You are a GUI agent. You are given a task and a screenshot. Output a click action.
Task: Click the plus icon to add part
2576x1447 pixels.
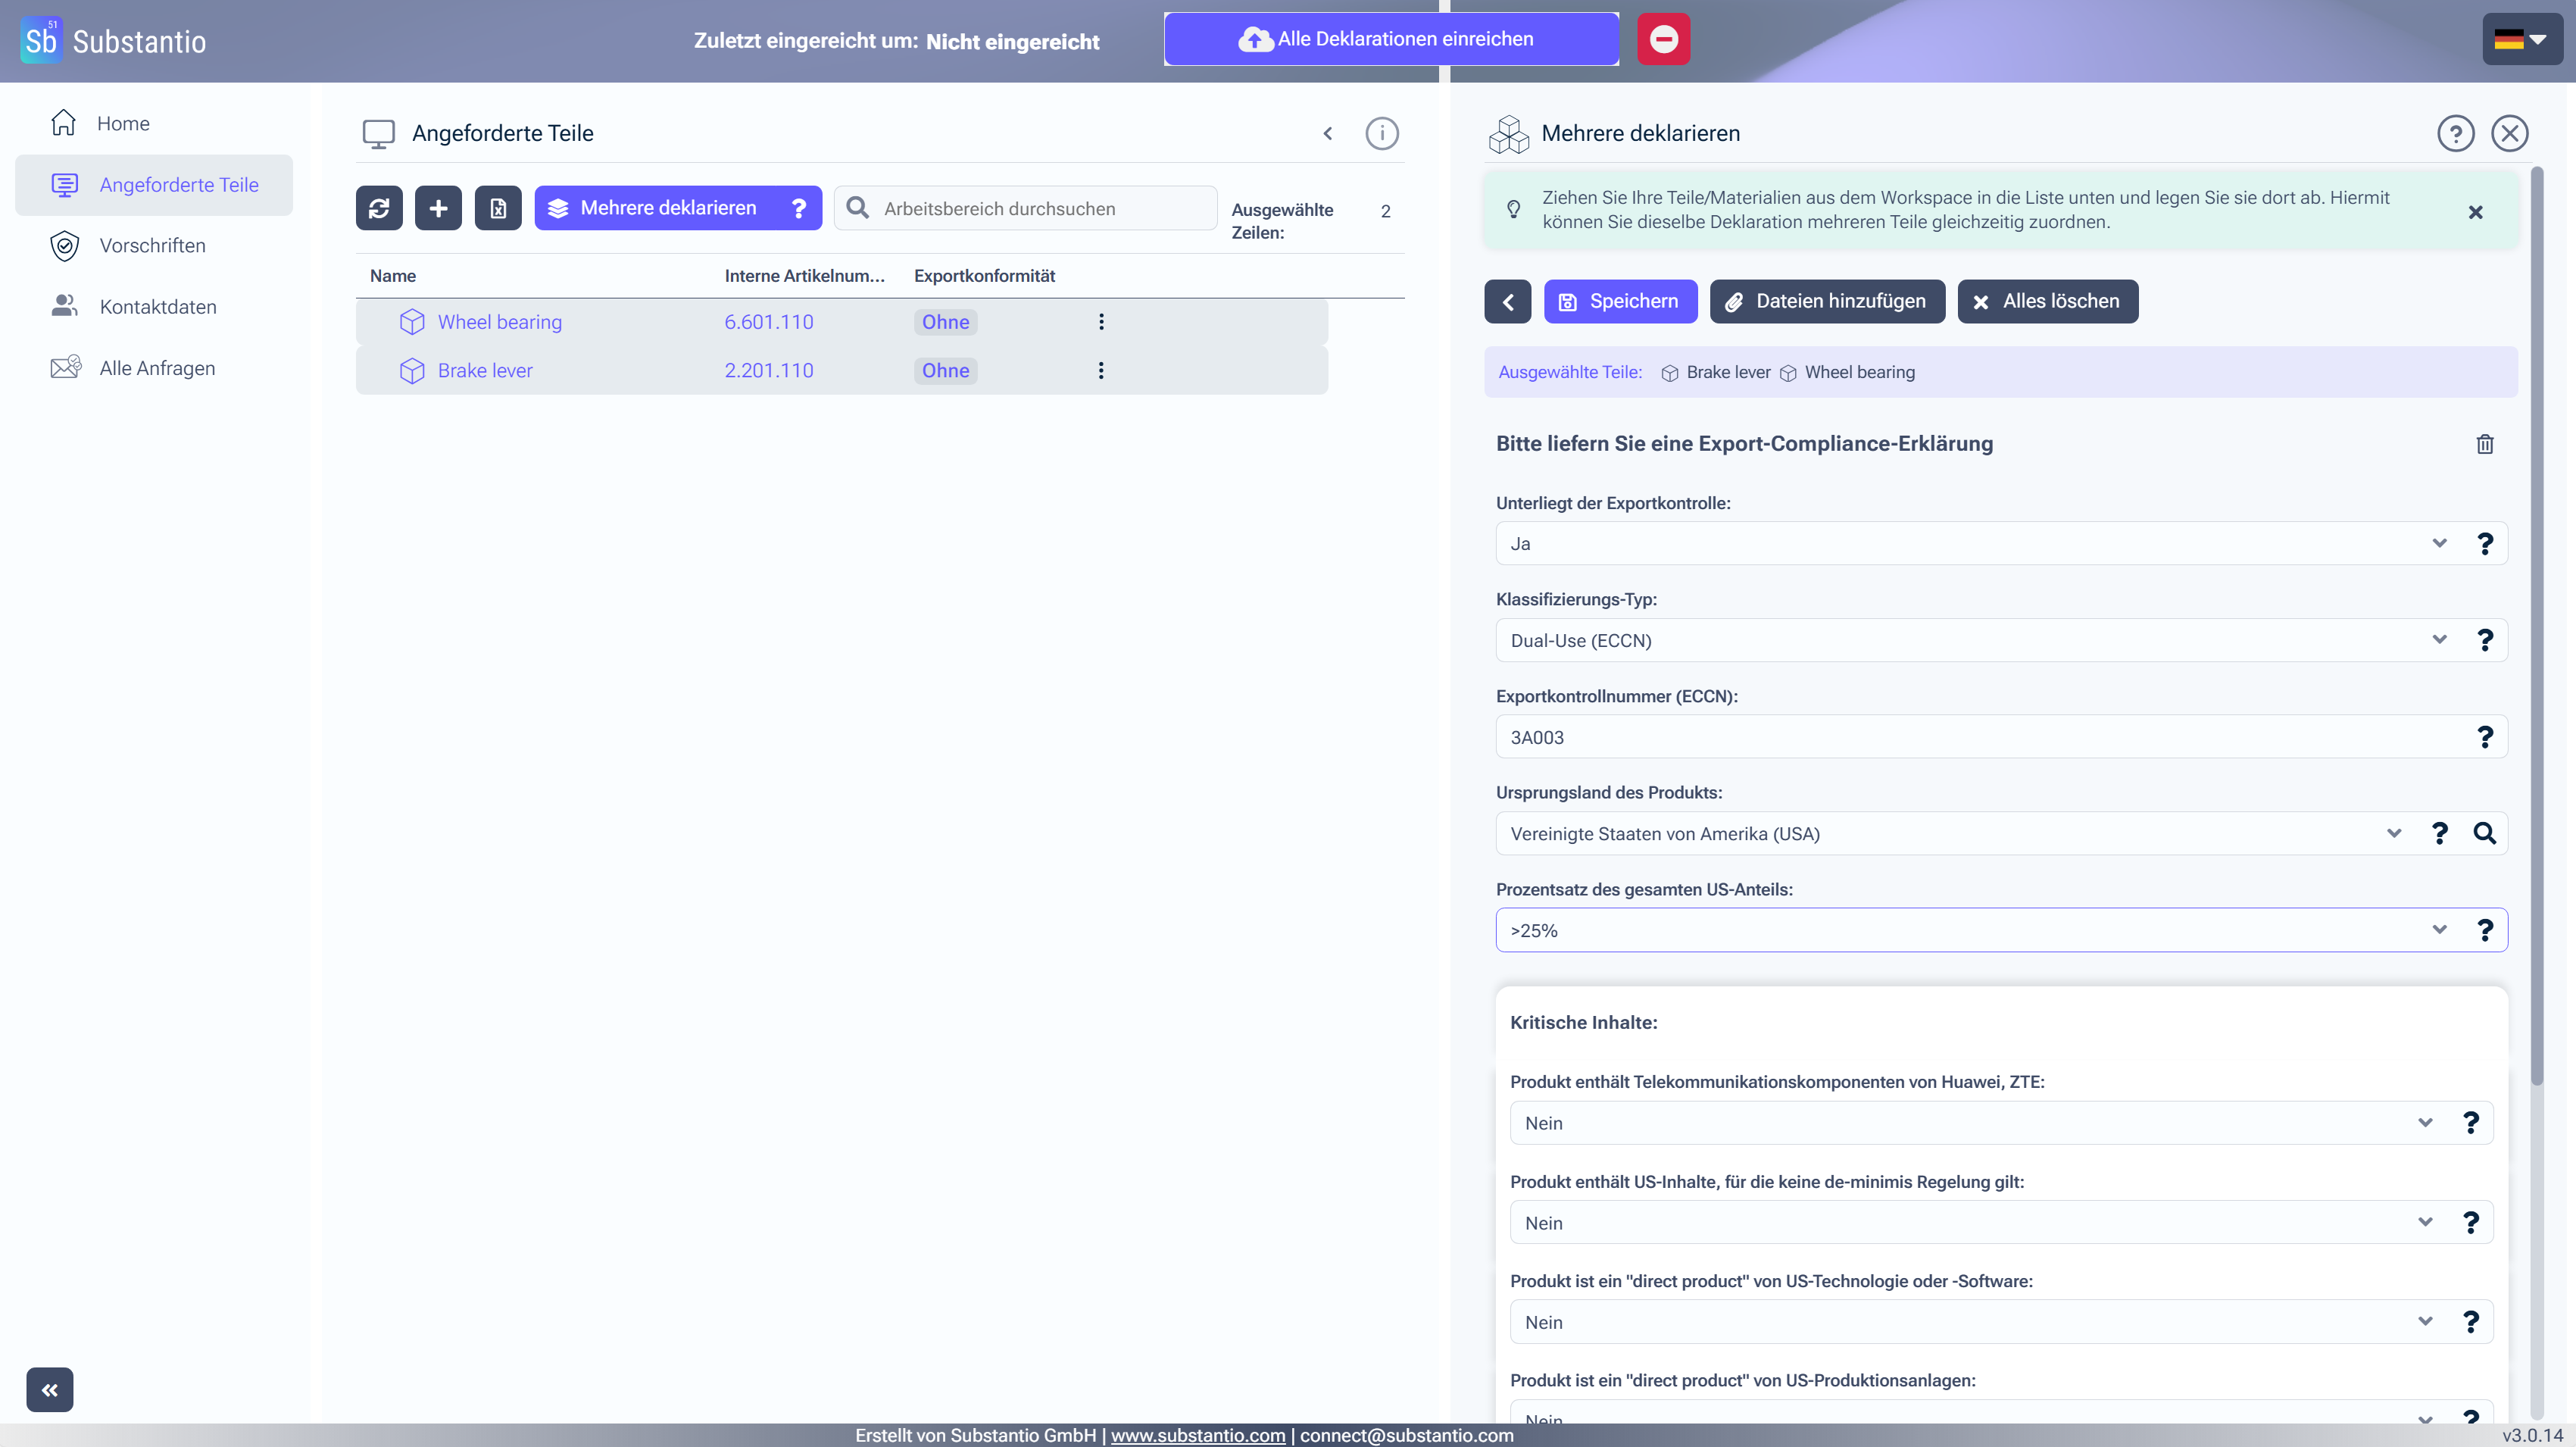pyautogui.click(x=438, y=208)
